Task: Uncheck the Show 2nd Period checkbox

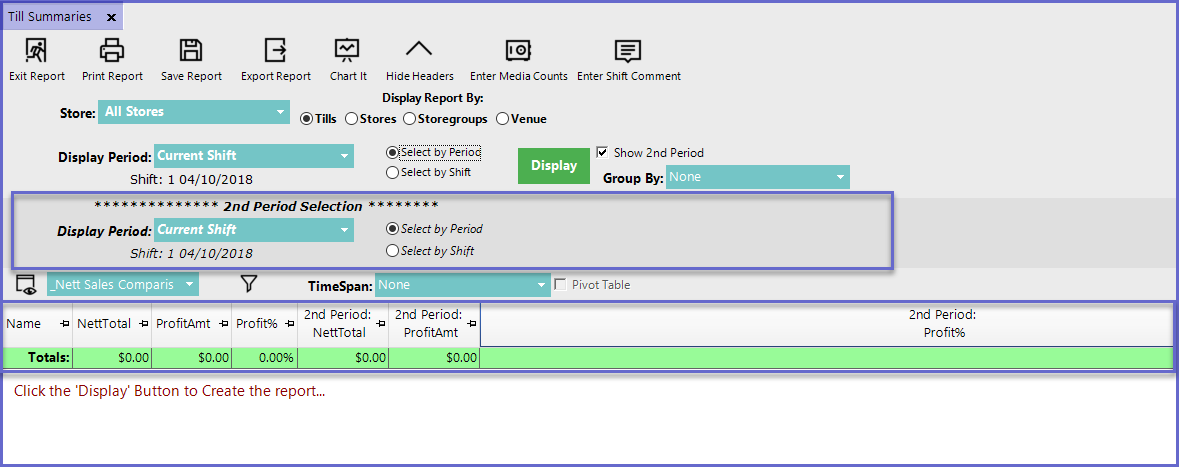Action: (602, 153)
